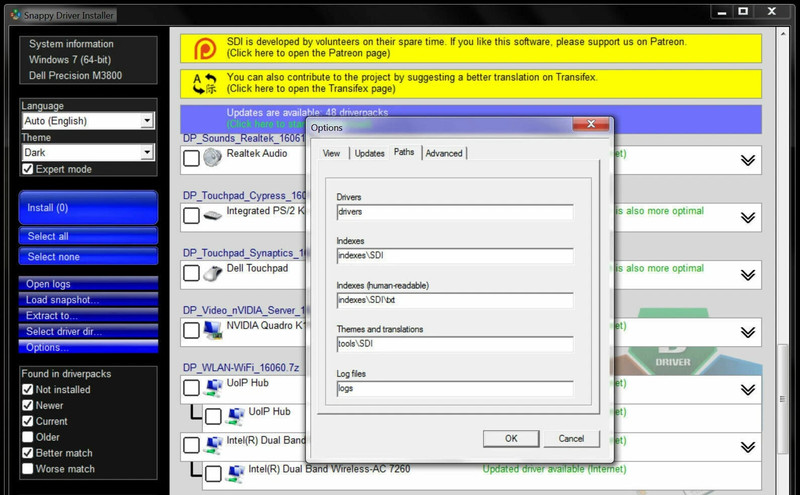Click Select driver dir...
The image size is (800, 495).
pos(88,331)
